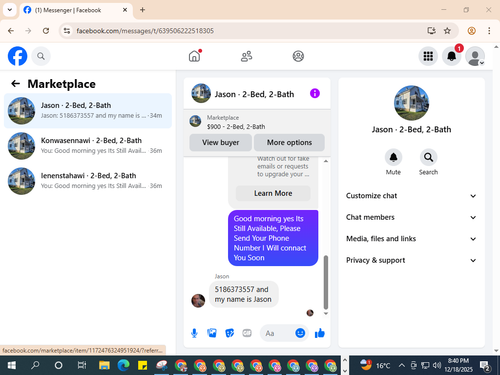Click the chat scrollbar thumb
The height and width of the screenshot is (375, 500).
(326, 282)
